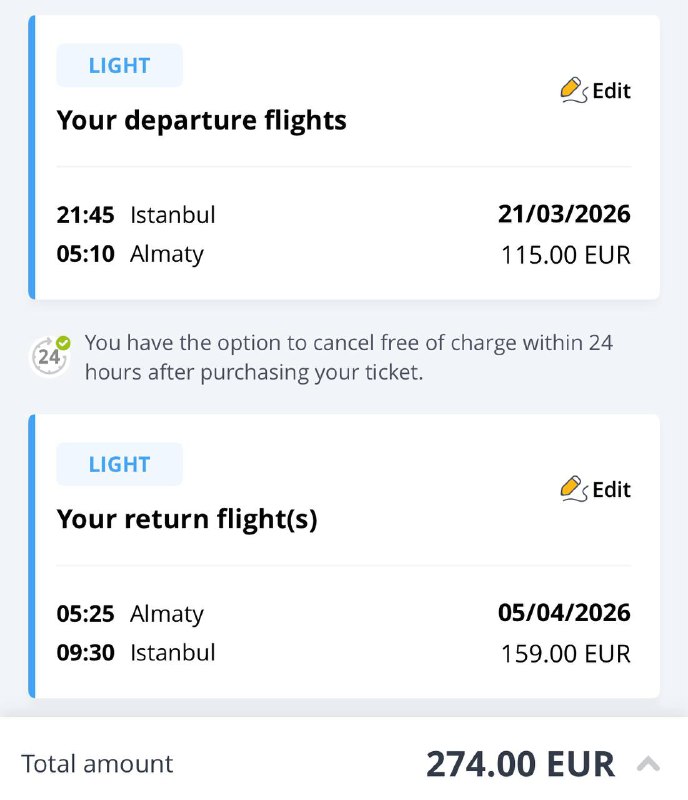Select the 05:25 Almaty return departure row
The image size is (688, 800).
(130, 613)
